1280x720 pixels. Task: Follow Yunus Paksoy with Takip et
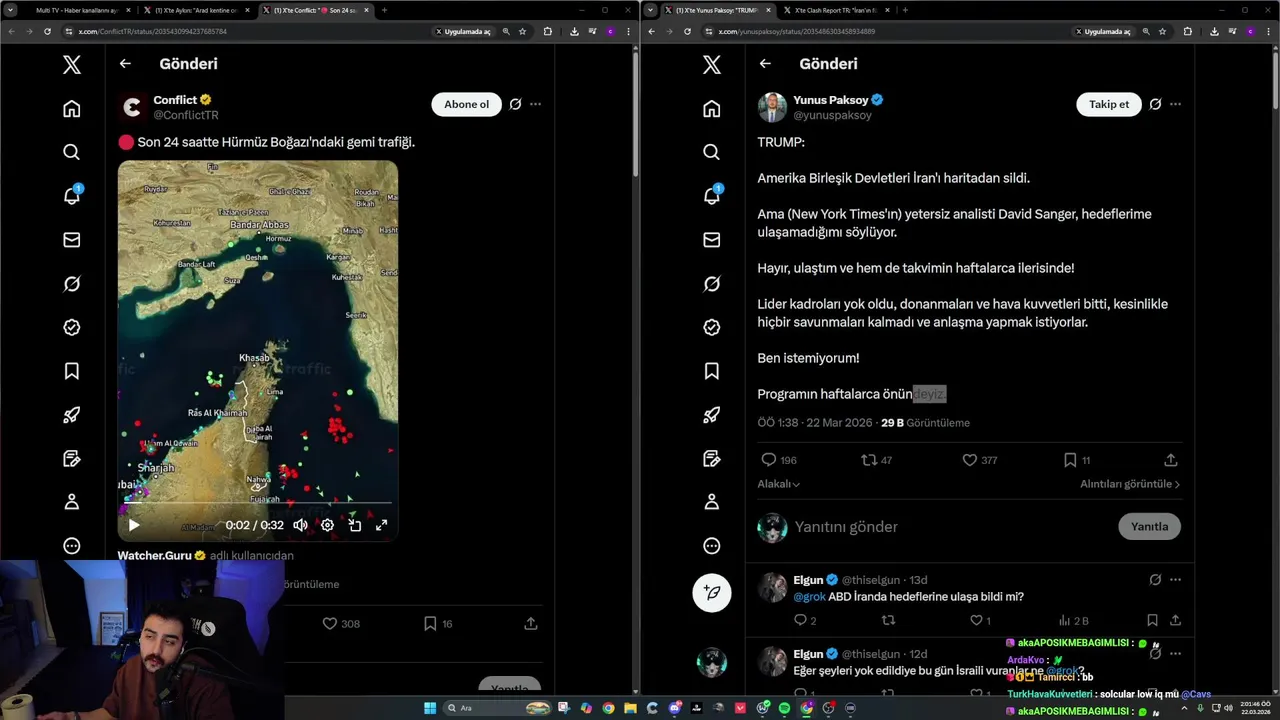click(x=1109, y=104)
